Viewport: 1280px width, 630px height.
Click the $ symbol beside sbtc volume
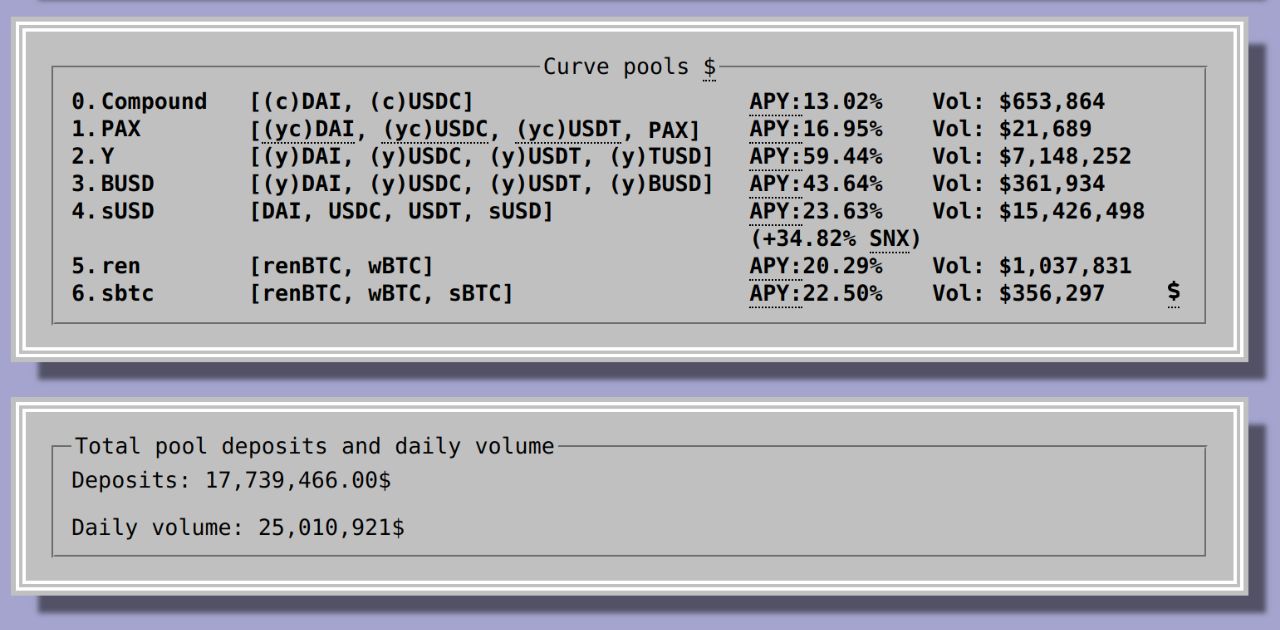(1173, 292)
